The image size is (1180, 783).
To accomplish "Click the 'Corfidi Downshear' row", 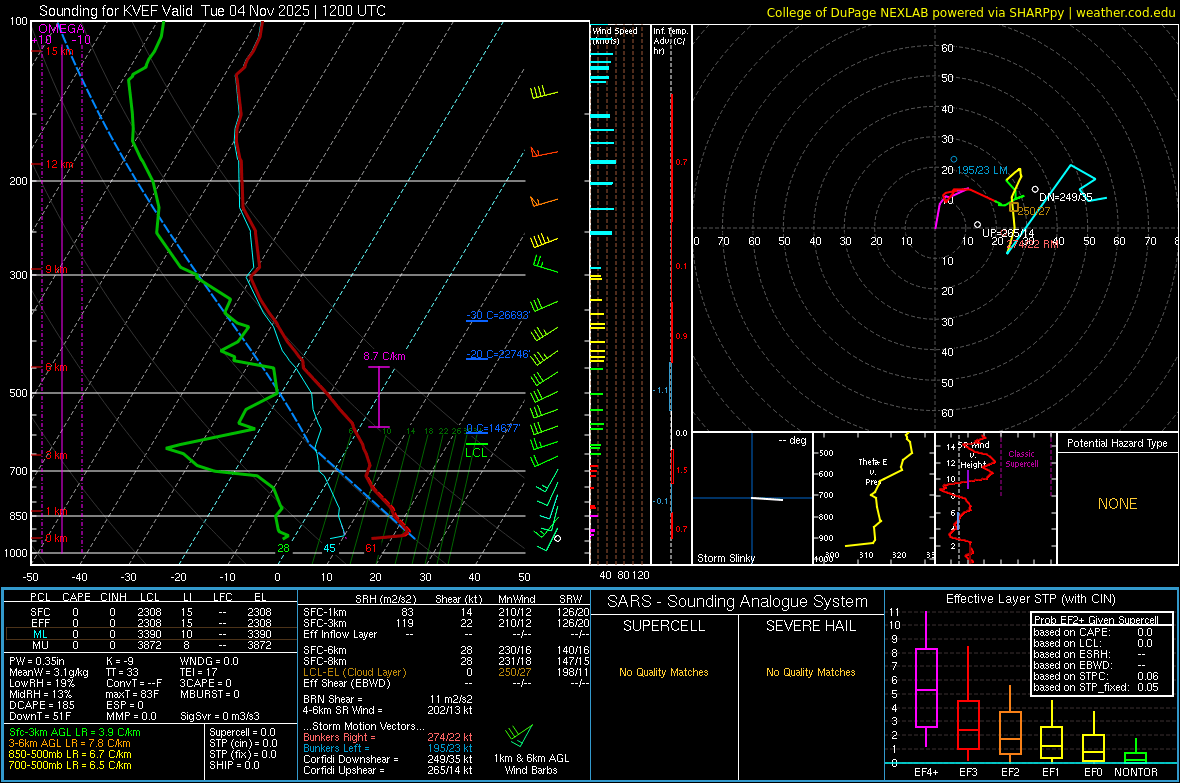I will 388,759.
